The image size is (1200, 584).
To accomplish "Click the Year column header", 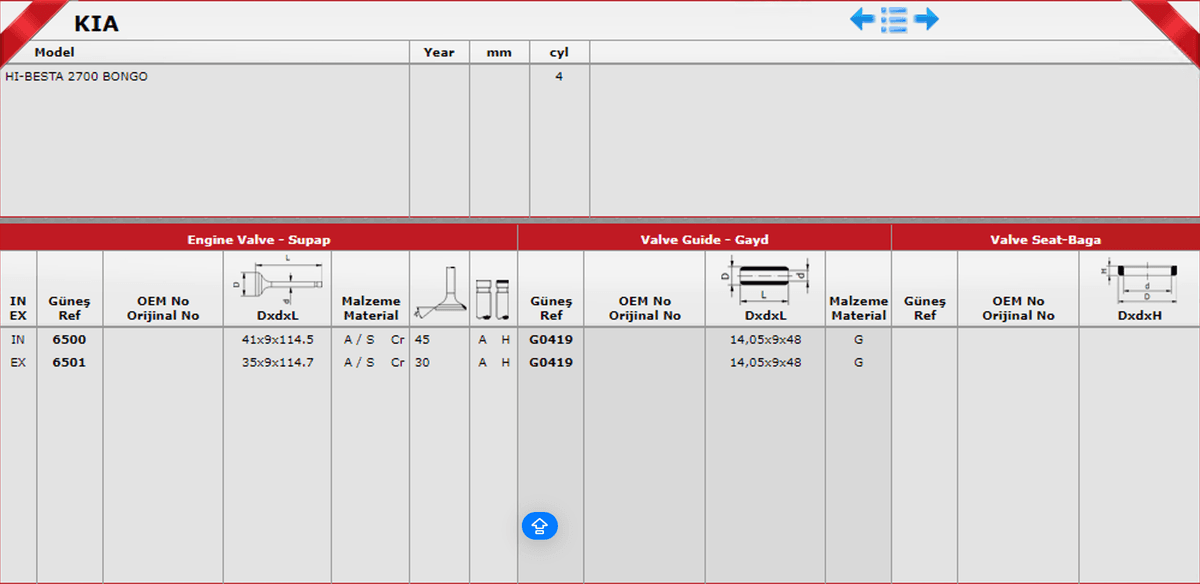I will click(x=439, y=52).
